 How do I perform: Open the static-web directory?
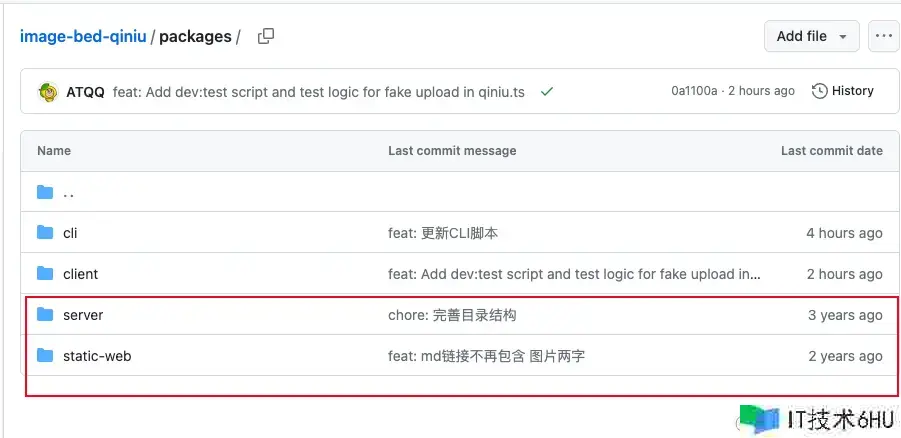pos(97,356)
